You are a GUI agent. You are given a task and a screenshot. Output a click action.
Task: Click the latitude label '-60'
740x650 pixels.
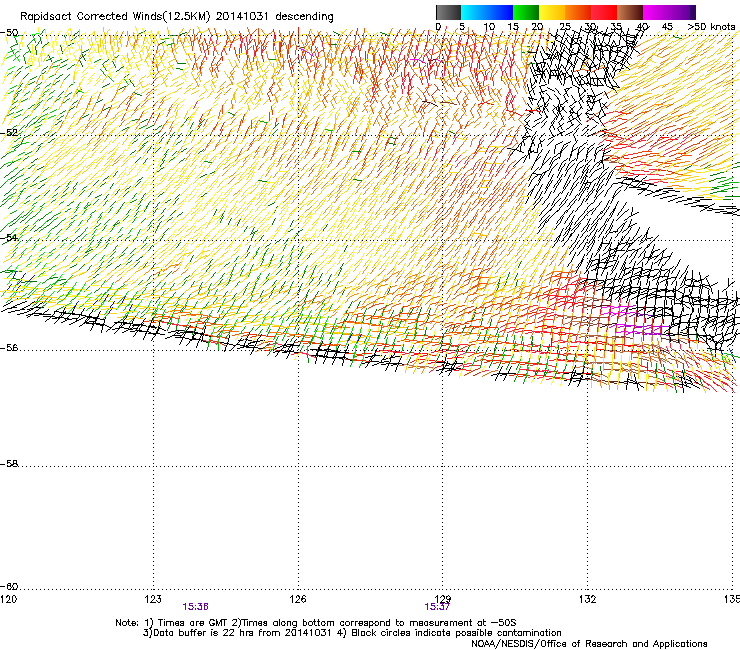[9, 587]
